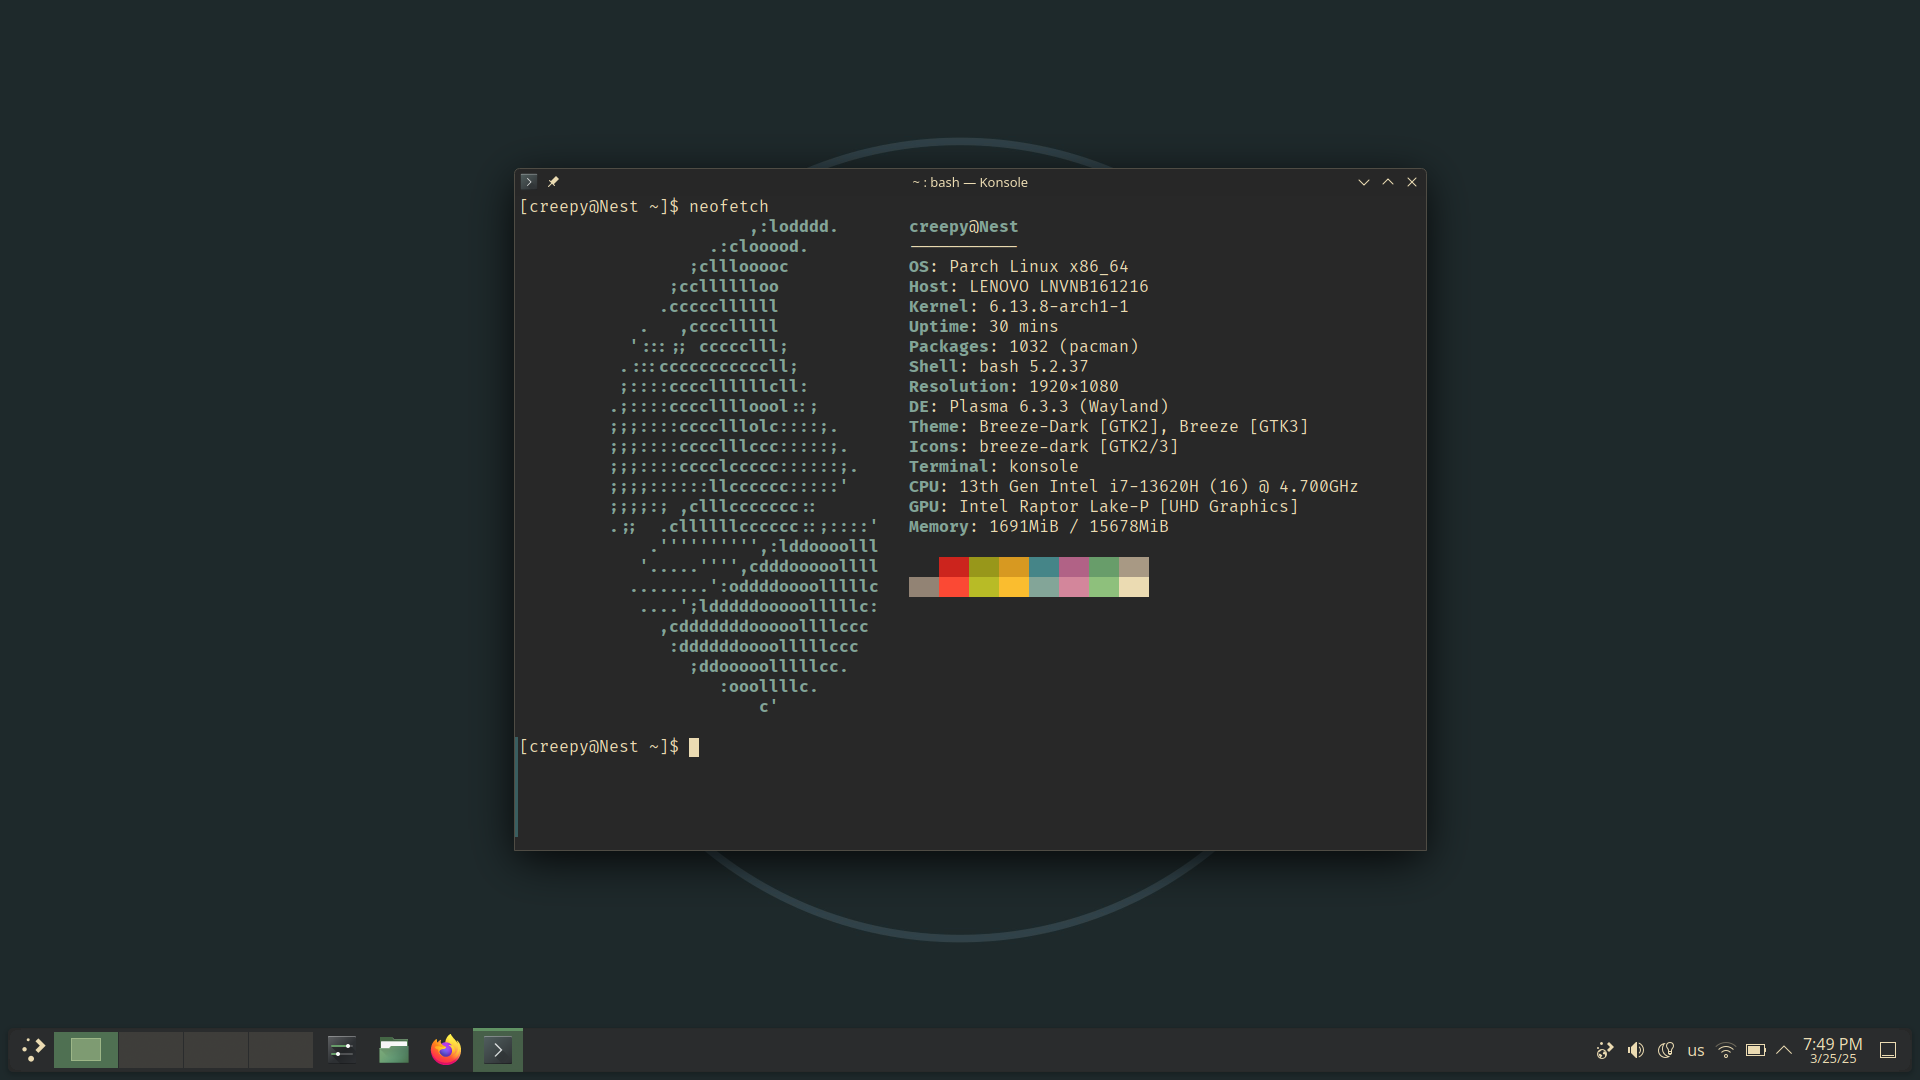Launch Firefox from the taskbar
The image size is (1920, 1080).
(x=446, y=1050)
